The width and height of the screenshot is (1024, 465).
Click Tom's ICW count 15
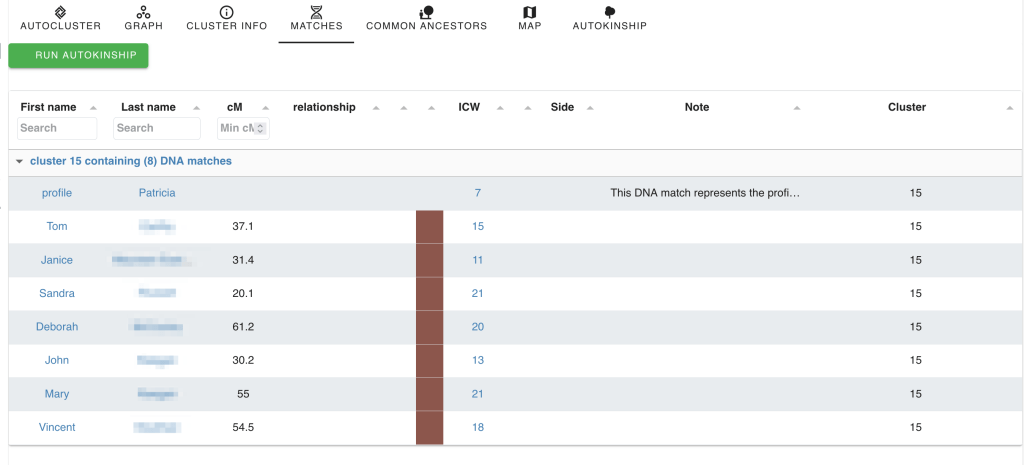[x=478, y=227]
